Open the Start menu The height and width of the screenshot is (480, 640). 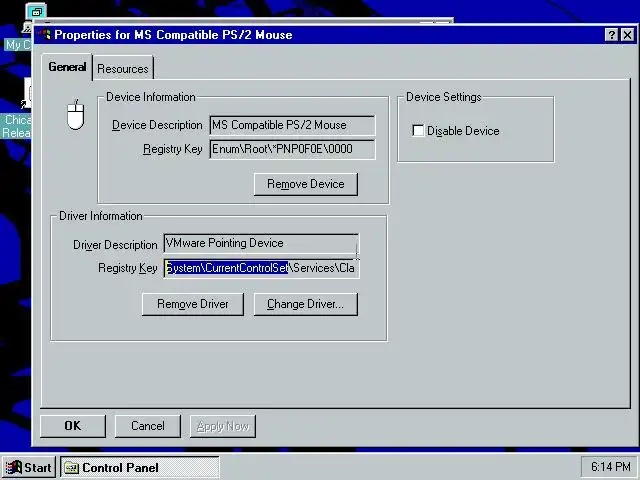[29, 467]
